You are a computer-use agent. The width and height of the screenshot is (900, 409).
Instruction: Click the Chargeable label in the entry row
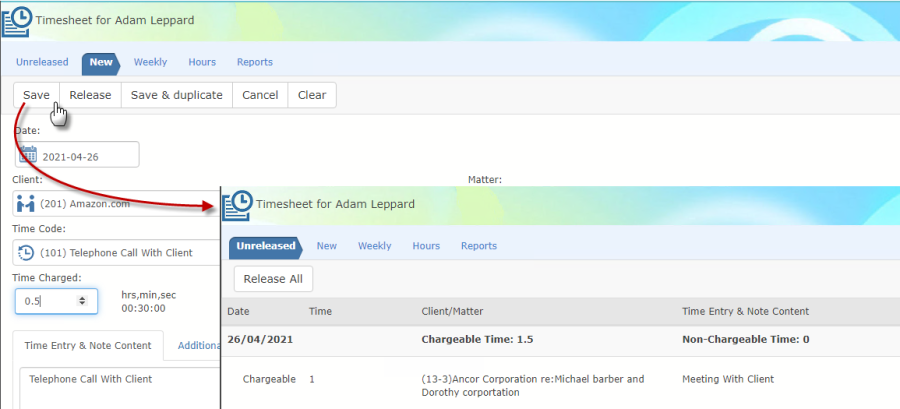tap(269, 379)
